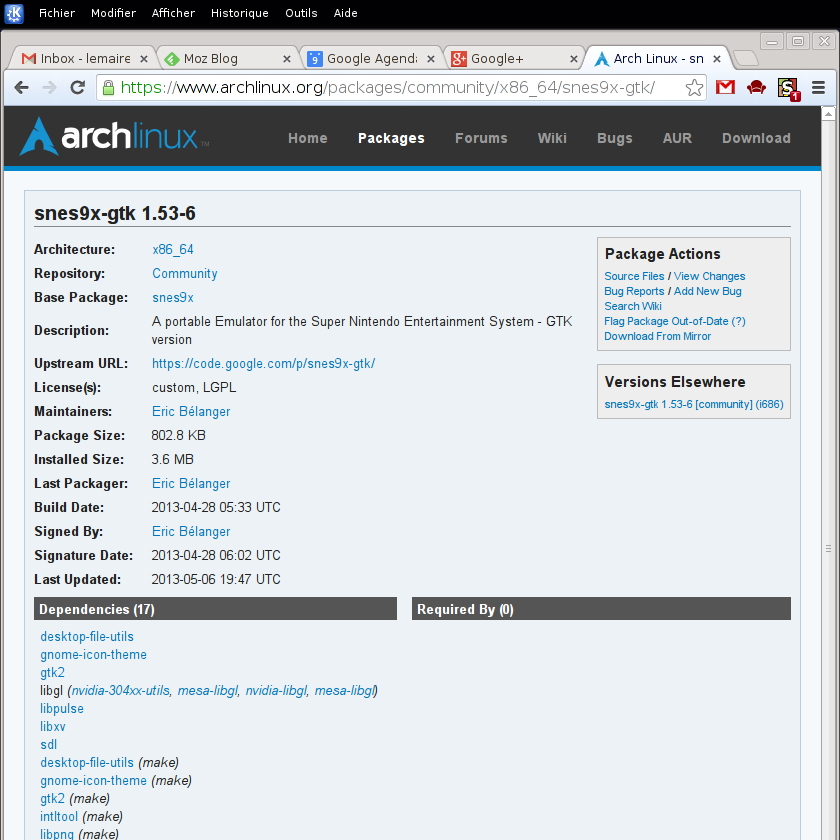The height and width of the screenshot is (840, 840).
Task: Click the green padlock security icon
Action: click(x=108, y=87)
